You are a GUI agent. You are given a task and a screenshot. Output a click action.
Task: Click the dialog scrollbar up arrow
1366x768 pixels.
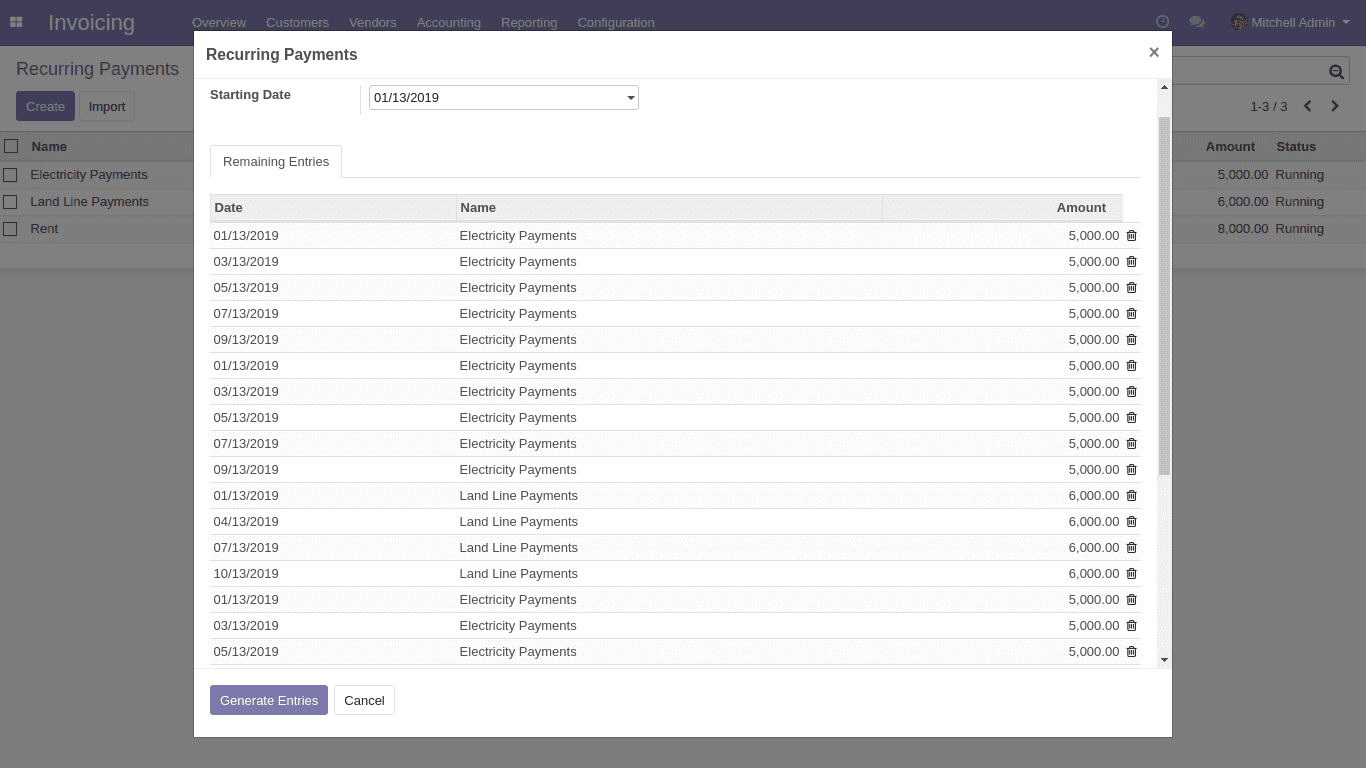1164,88
